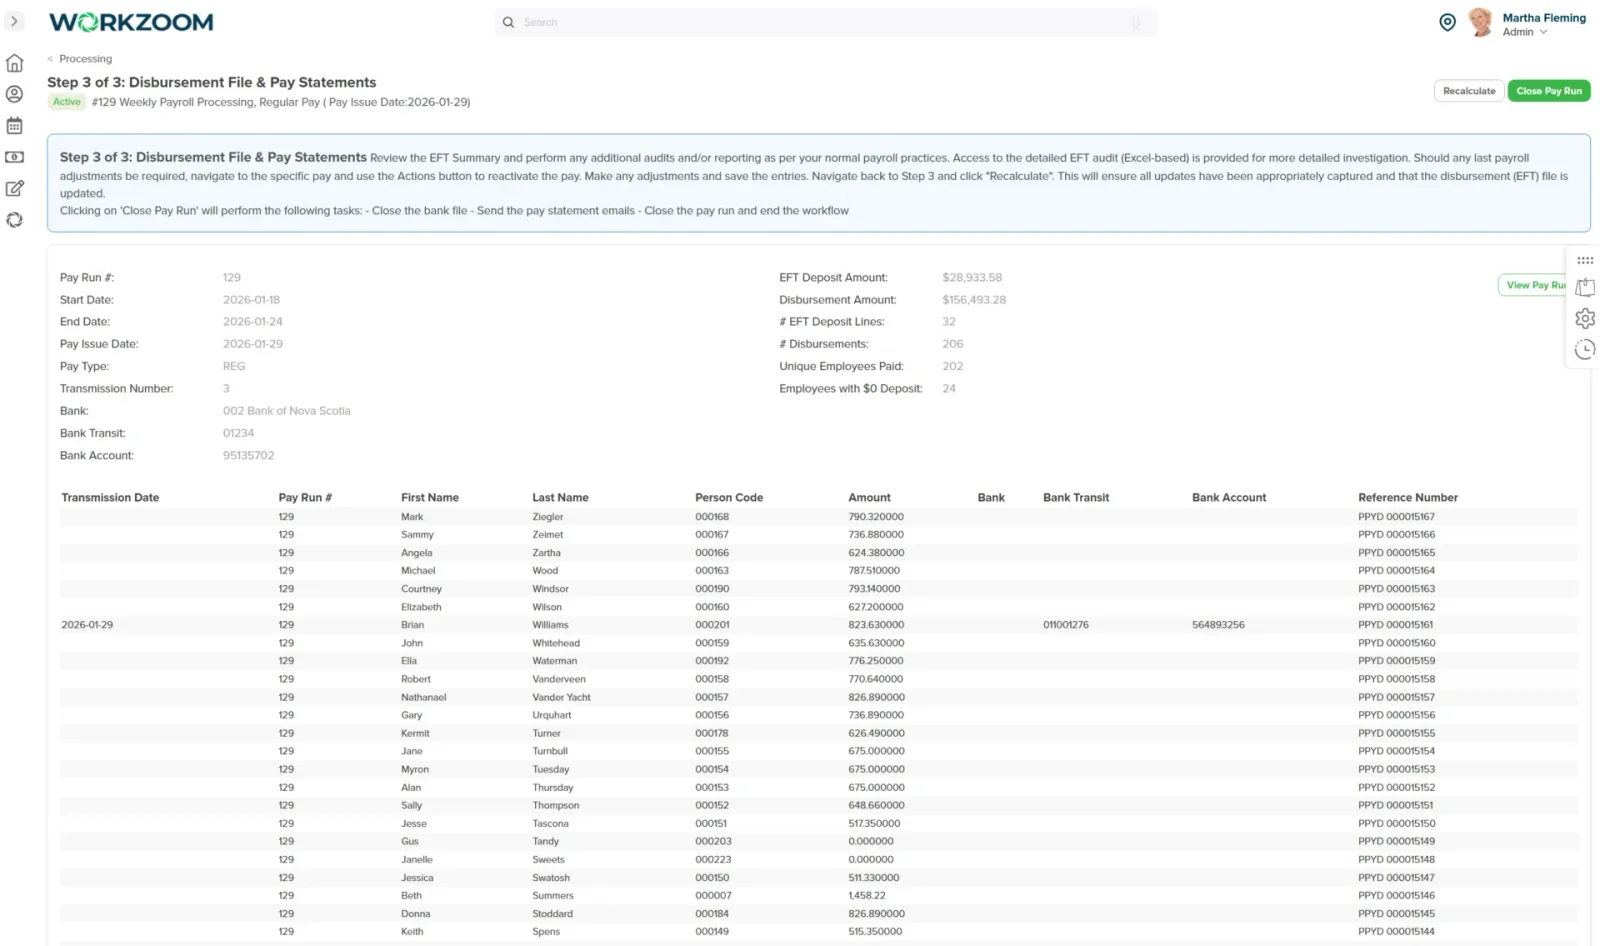Click last name Windsor in table
This screenshot has width=1600, height=946.
550,589
